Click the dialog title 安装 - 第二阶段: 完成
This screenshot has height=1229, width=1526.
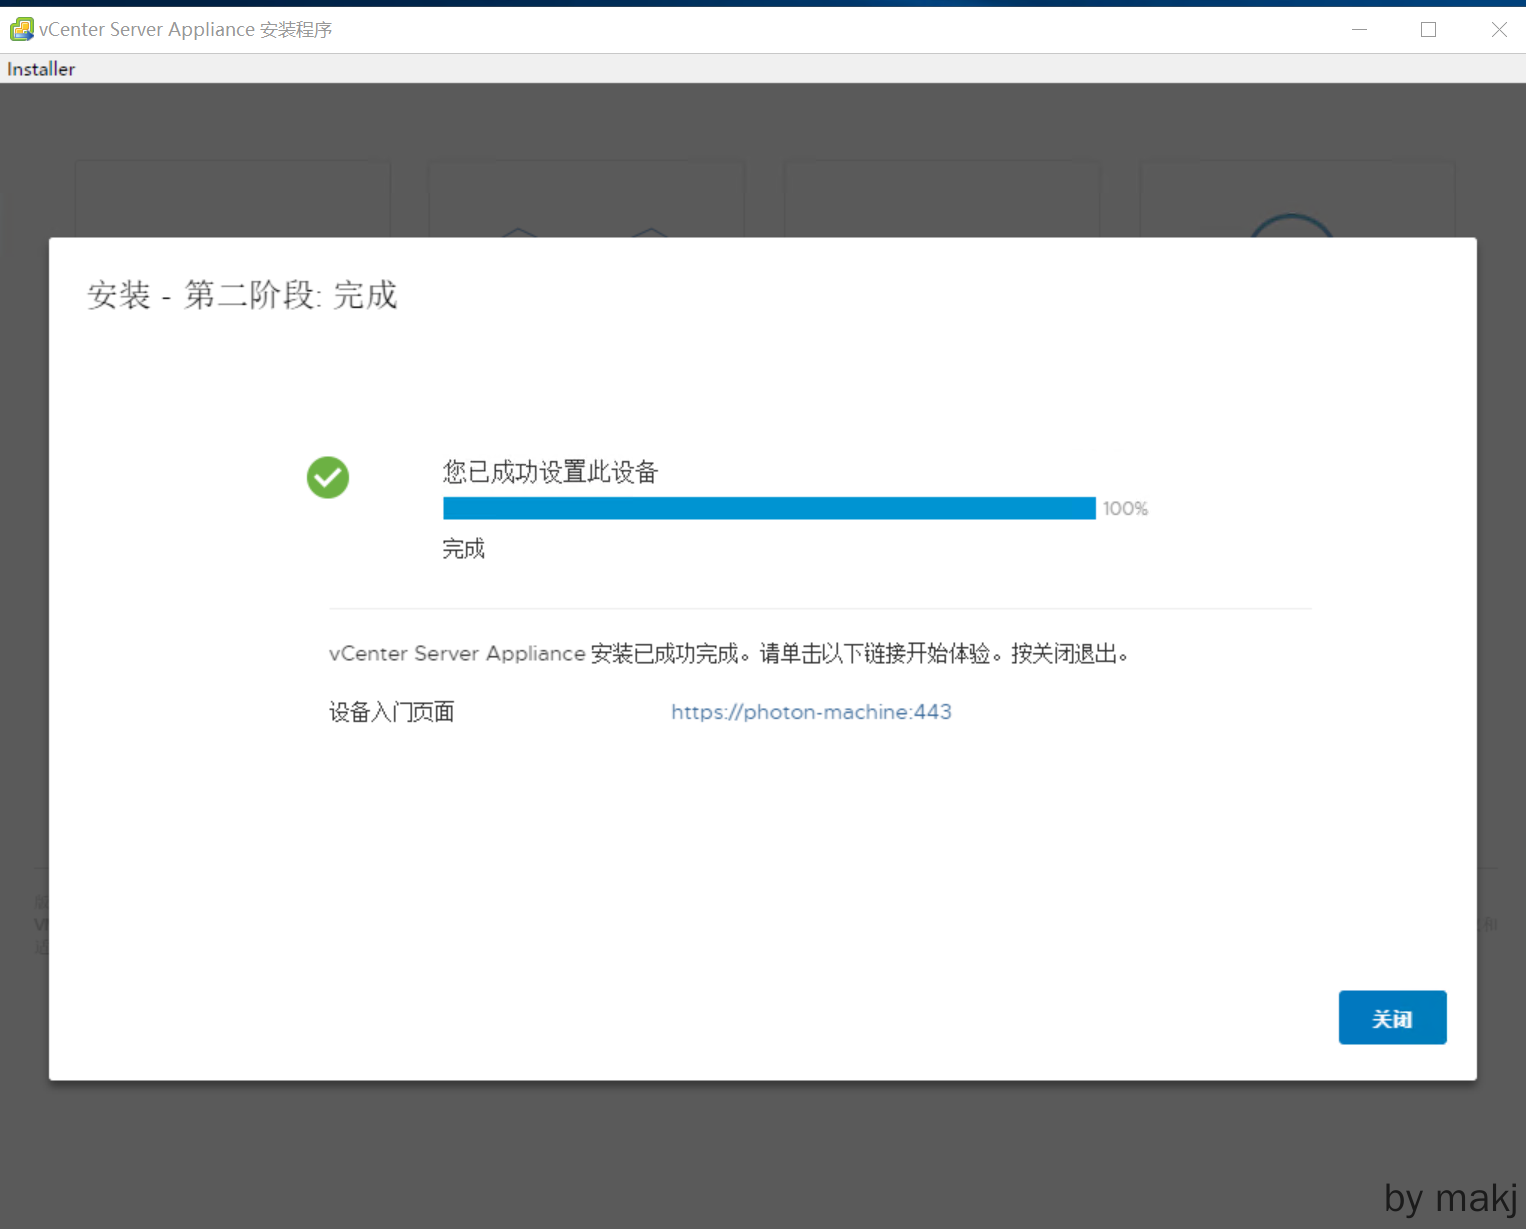pos(242,295)
